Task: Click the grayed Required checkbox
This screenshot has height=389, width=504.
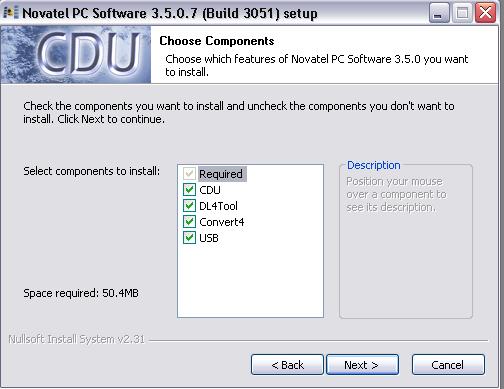Action: coord(189,174)
